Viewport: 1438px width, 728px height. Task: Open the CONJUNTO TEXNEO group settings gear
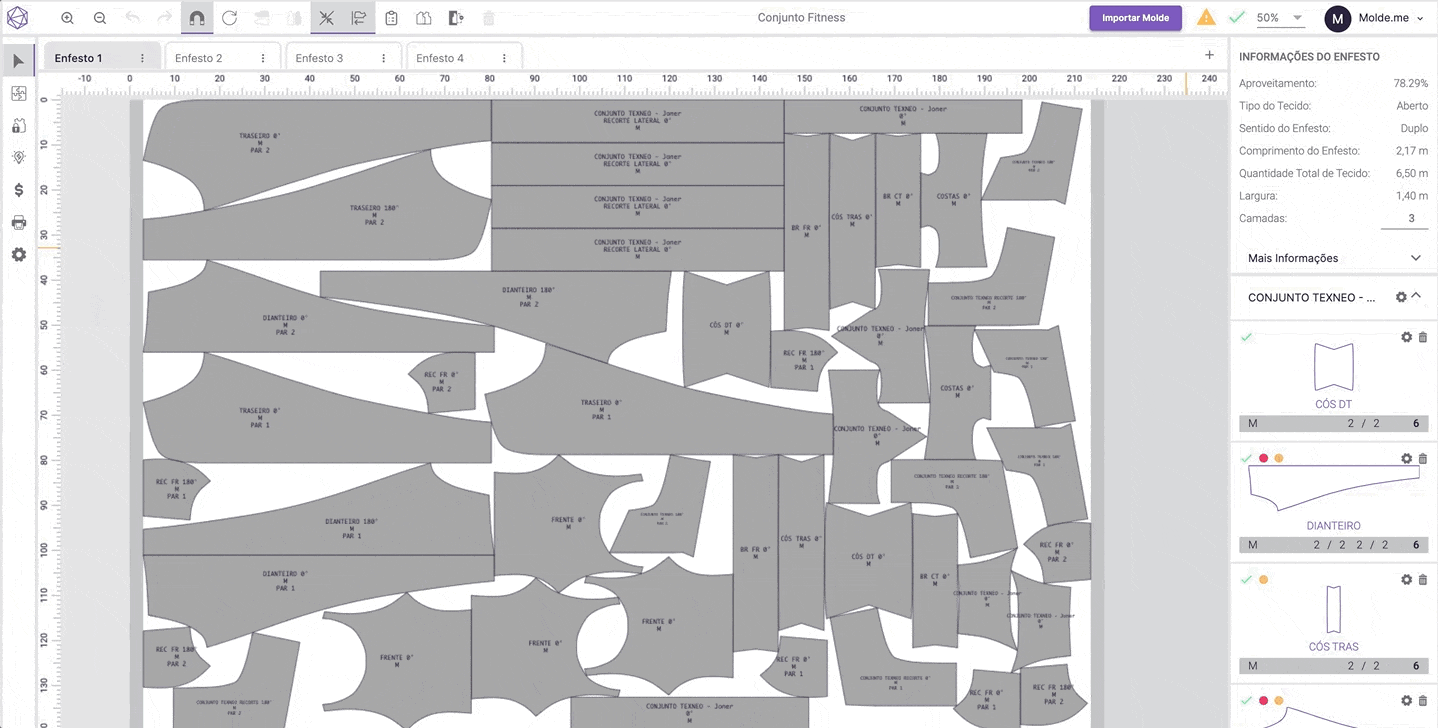pyautogui.click(x=1401, y=297)
